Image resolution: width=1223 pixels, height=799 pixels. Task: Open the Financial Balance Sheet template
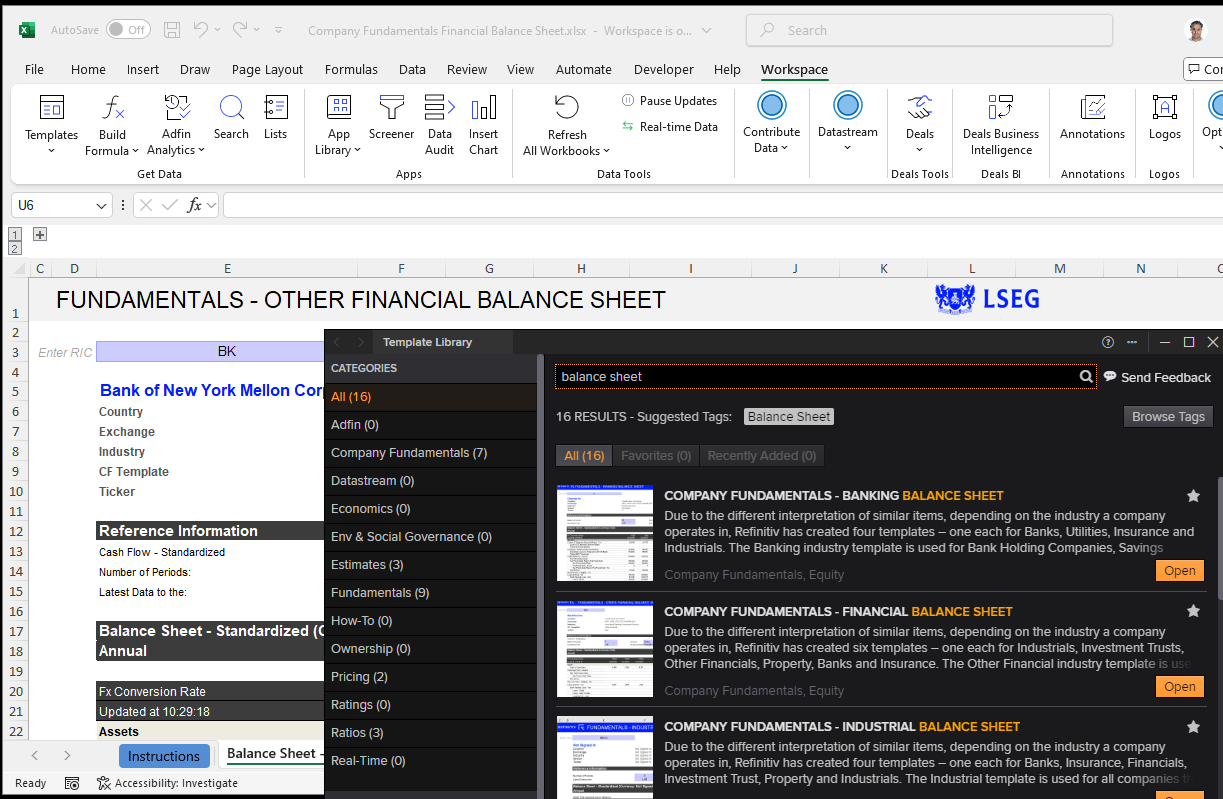[x=1180, y=686]
